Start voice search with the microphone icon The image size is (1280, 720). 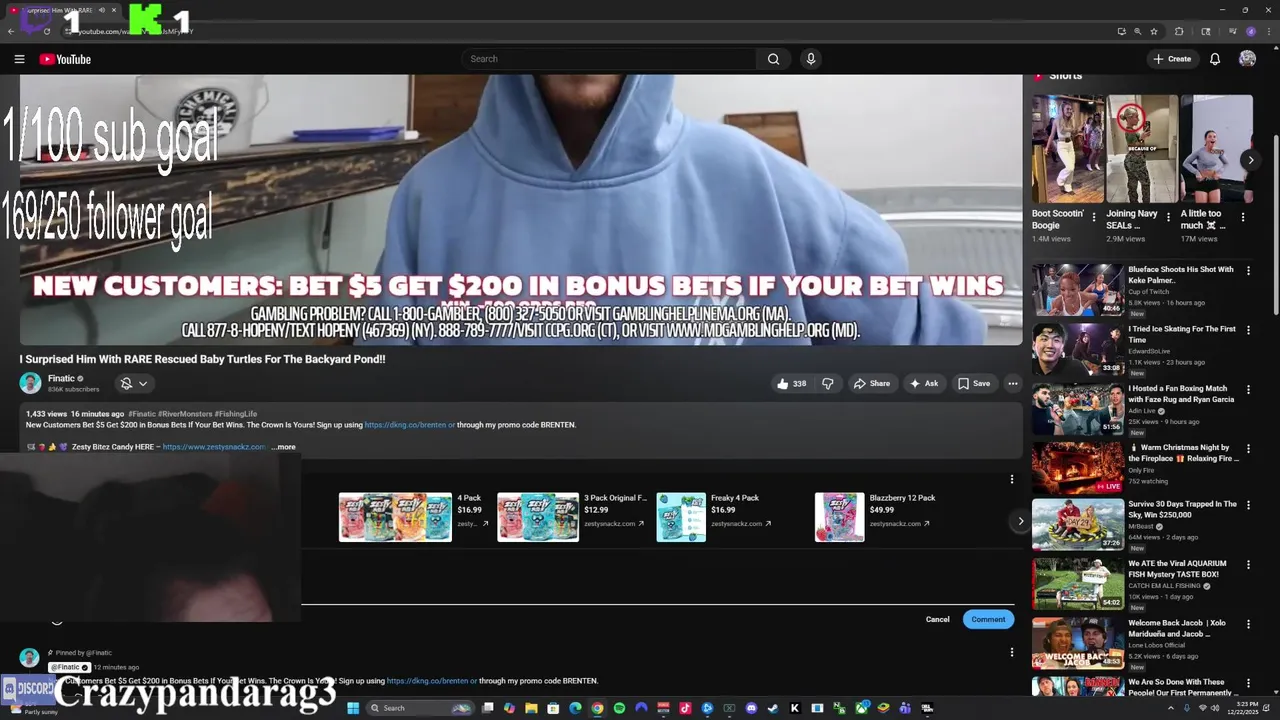tap(811, 59)
